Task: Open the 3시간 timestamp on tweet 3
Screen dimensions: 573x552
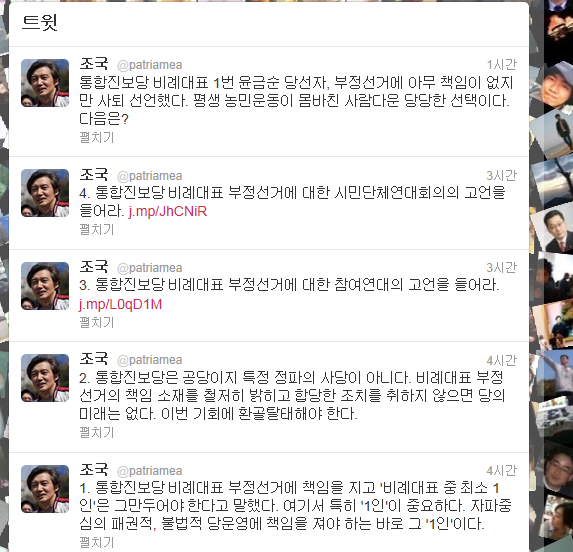Action: [501, 268]
